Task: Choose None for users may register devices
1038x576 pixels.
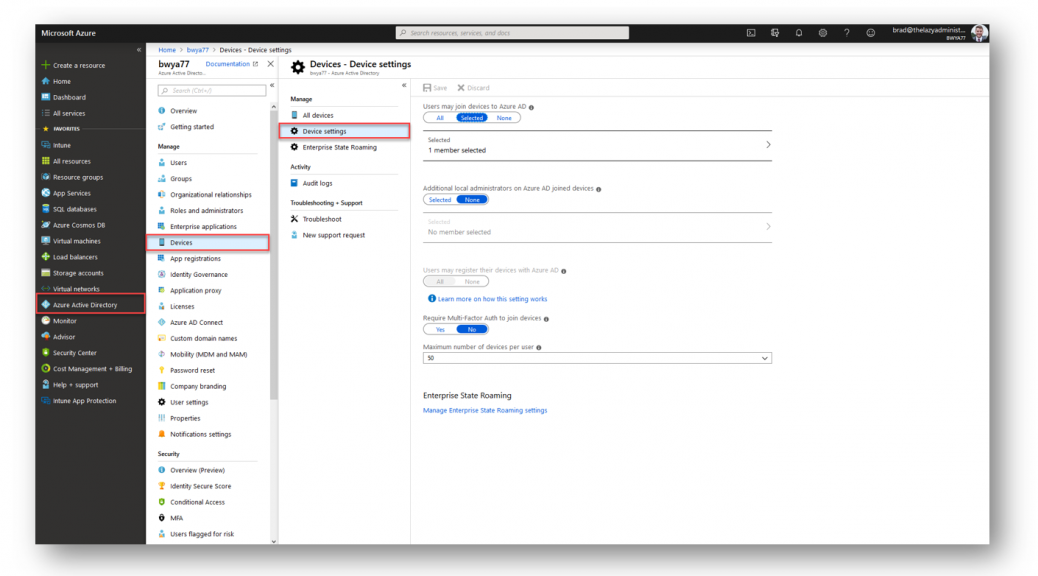Action: tap(472, 282)
